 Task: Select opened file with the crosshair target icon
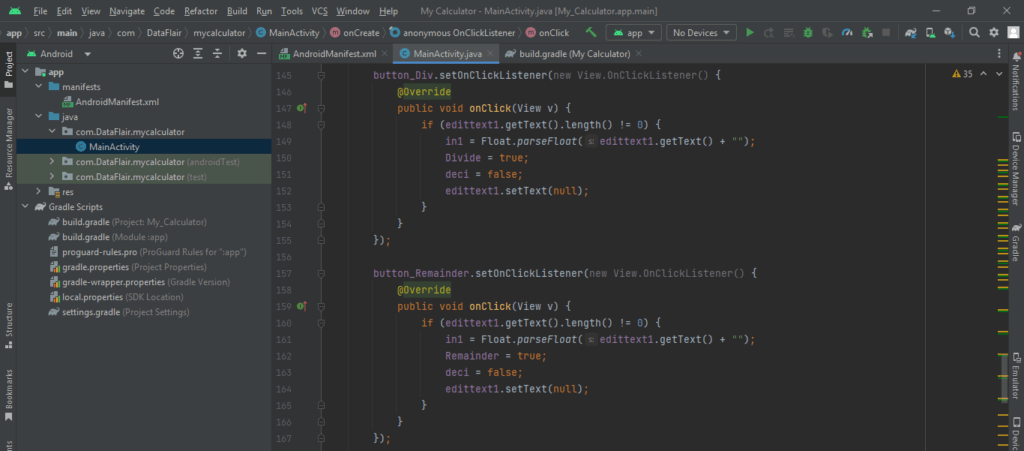click(178, 54)
